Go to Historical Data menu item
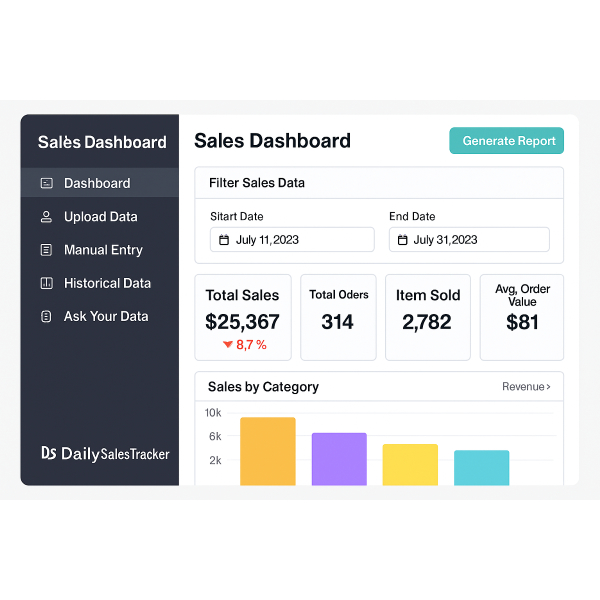The height and width of the screenshot is (600, 600). pos(106,283)
